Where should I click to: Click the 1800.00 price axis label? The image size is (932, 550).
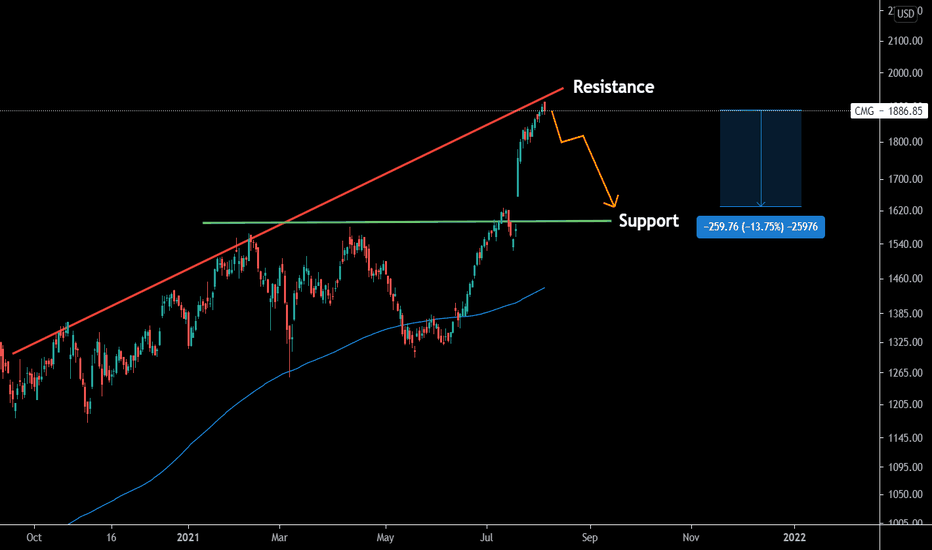coord(905,142)
